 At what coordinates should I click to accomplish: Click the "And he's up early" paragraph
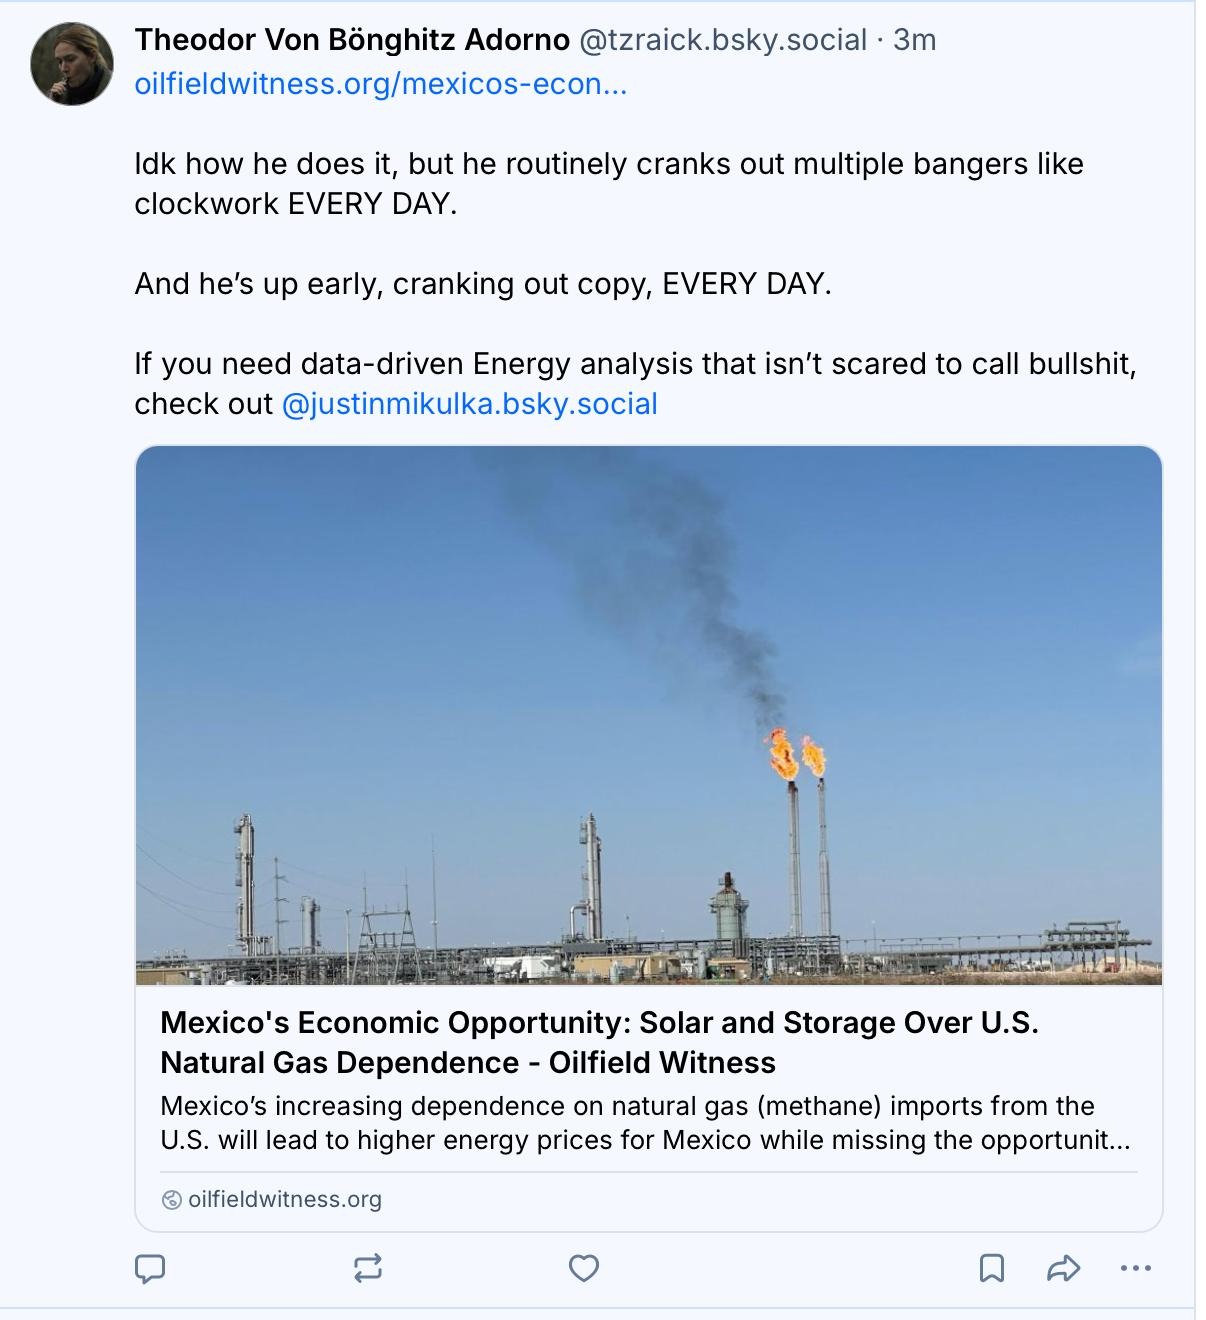coord(483,284)
